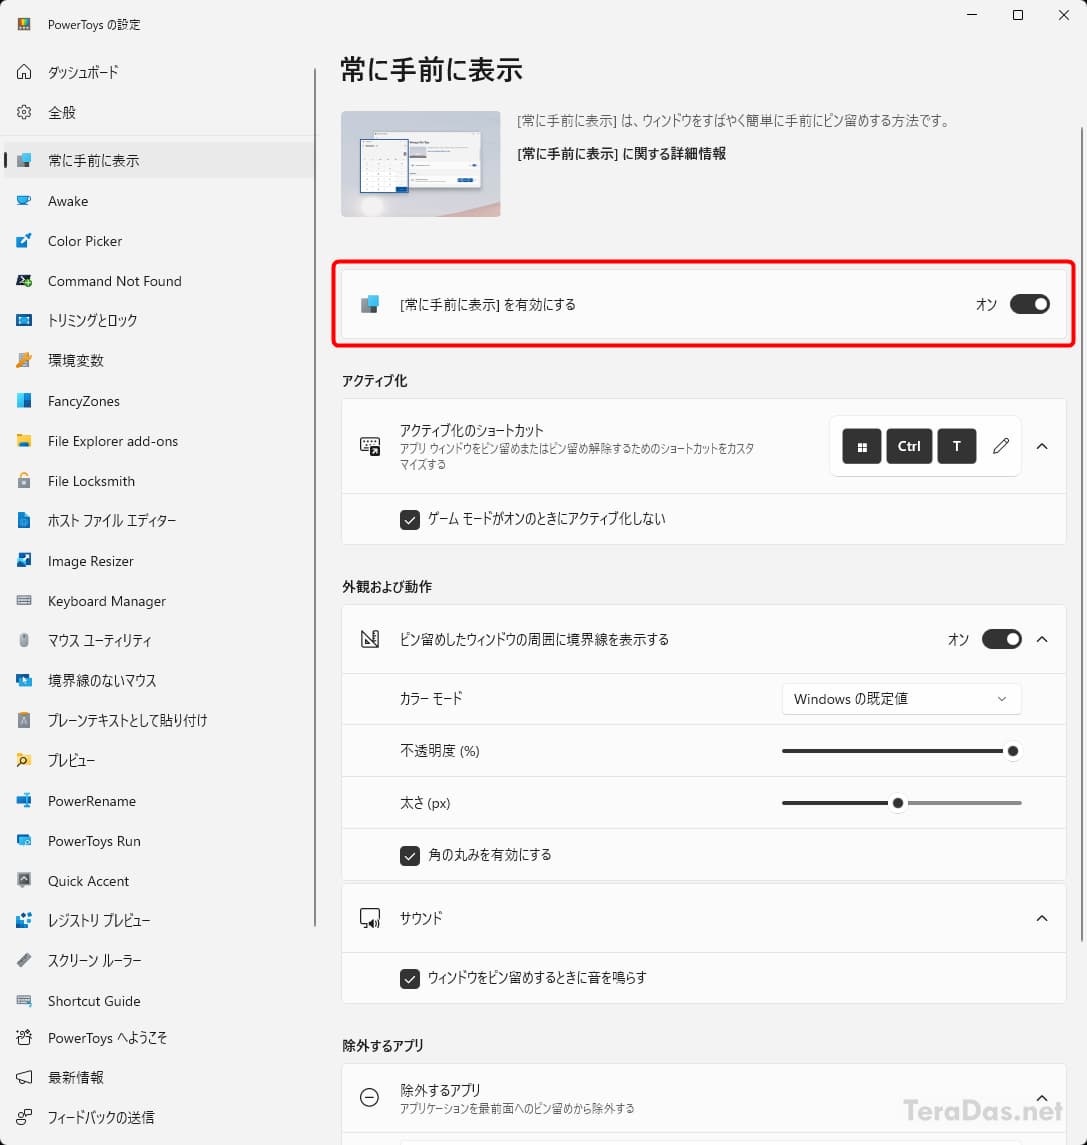Open [常に手前に表示] に関する詳細情報 link

click(x=621, y=153)
